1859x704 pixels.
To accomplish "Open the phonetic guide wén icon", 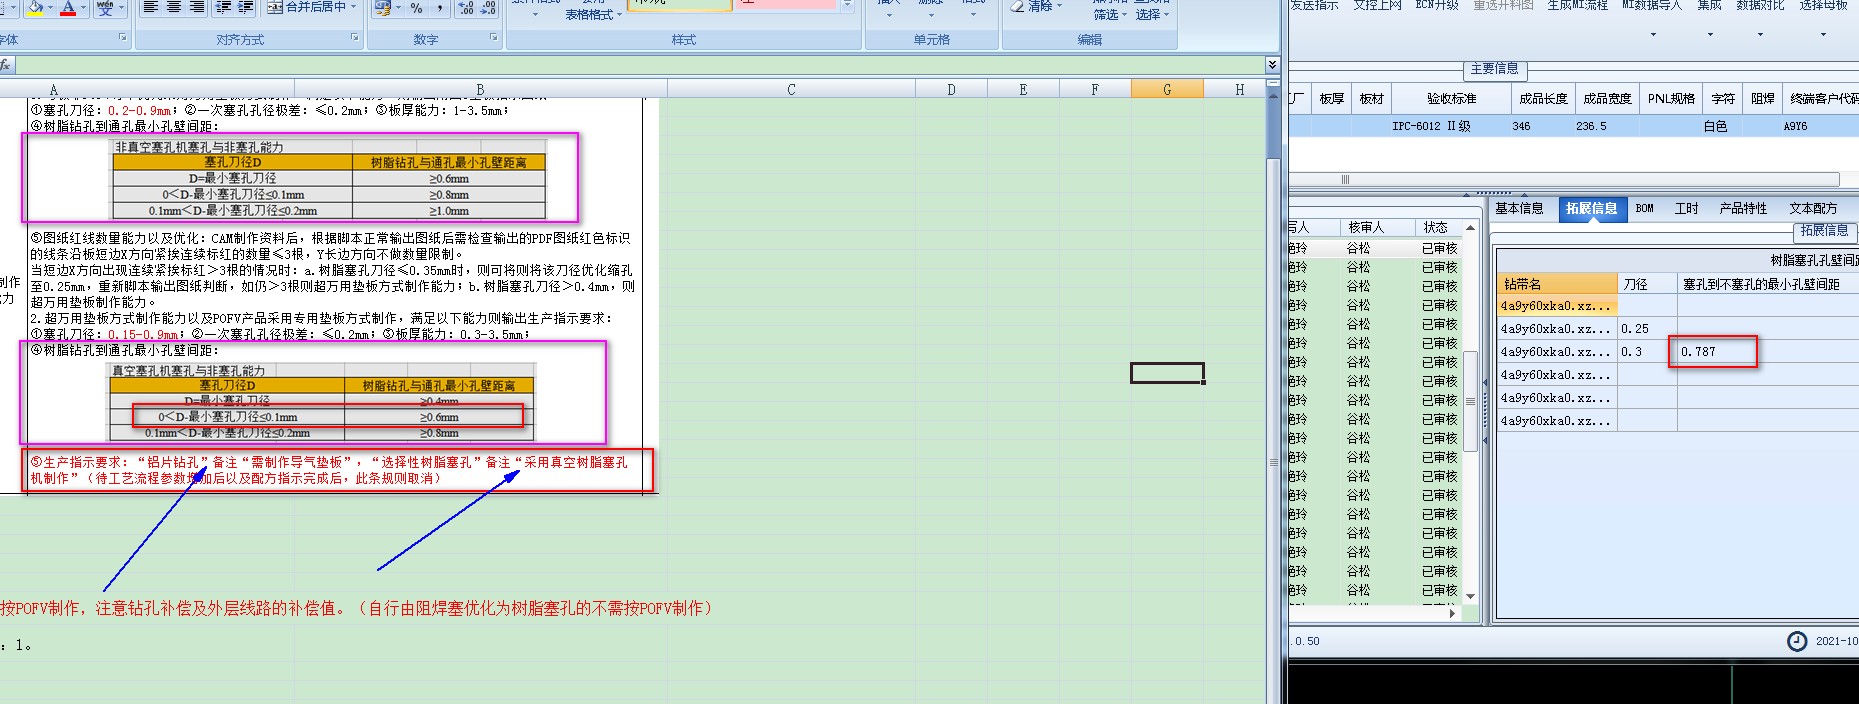I will 105,8.
